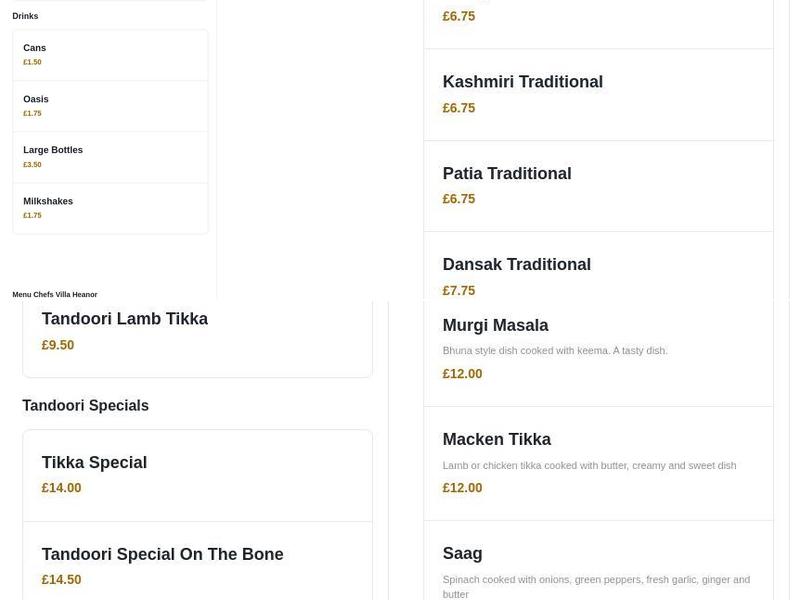This screenshot has width=800, height=600.
Task: Click the Drinks section heading
Action: coord(24,15)
